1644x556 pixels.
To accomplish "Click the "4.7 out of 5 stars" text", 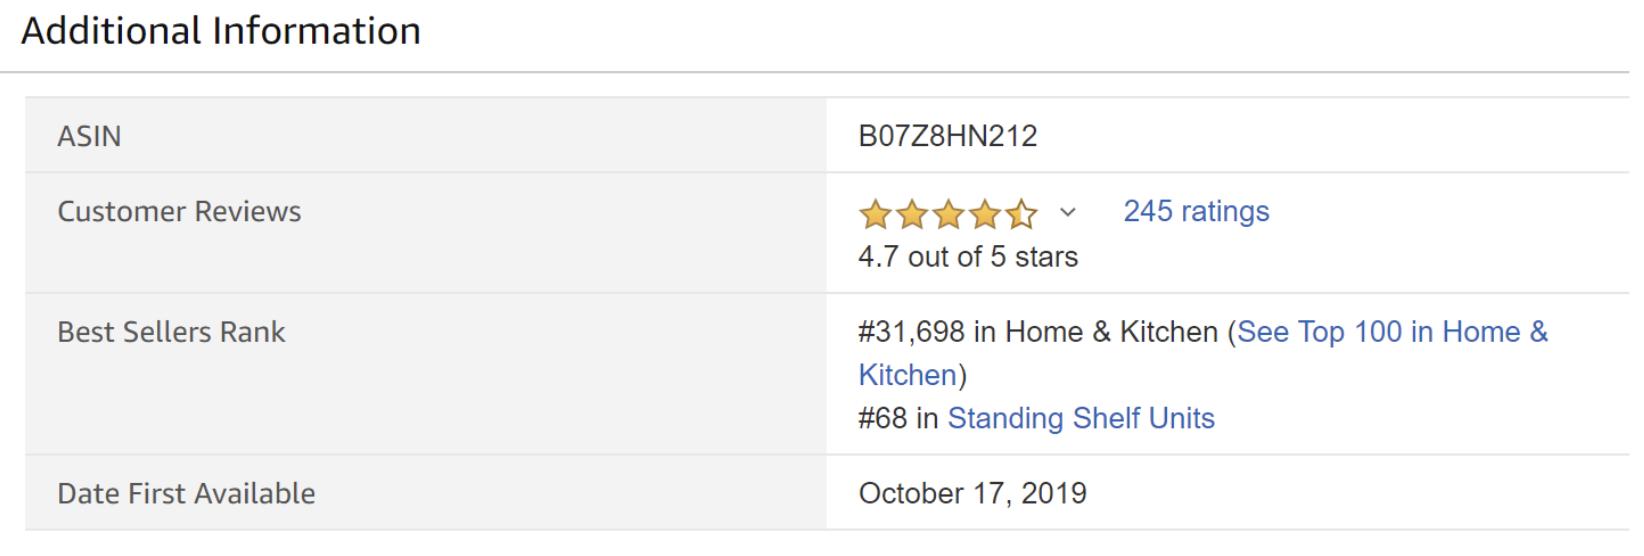I will pyautogui.click(x=968, y=257).
